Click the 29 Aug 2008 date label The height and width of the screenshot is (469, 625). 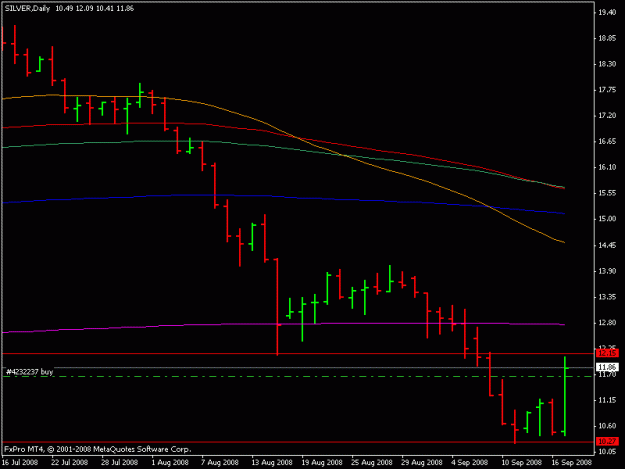click(x=422, y=462)
